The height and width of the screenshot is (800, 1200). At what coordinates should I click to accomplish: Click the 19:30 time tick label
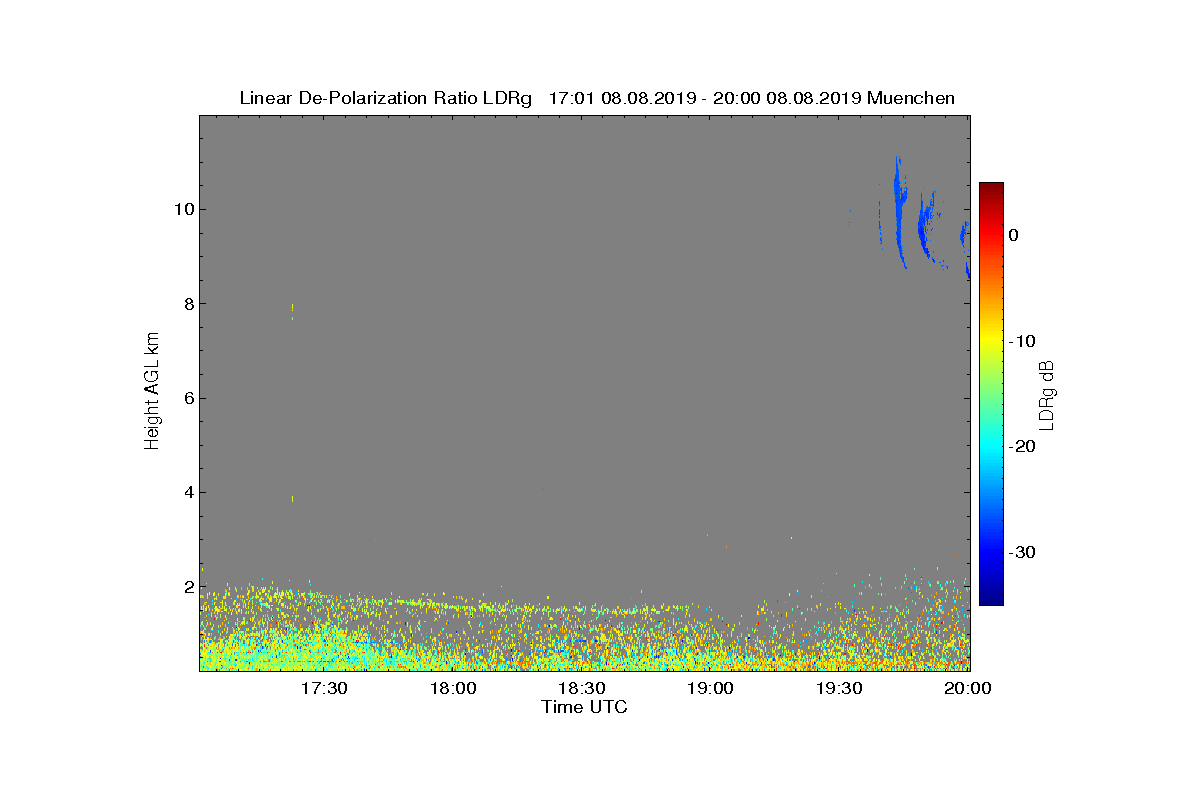pos(840,688)
